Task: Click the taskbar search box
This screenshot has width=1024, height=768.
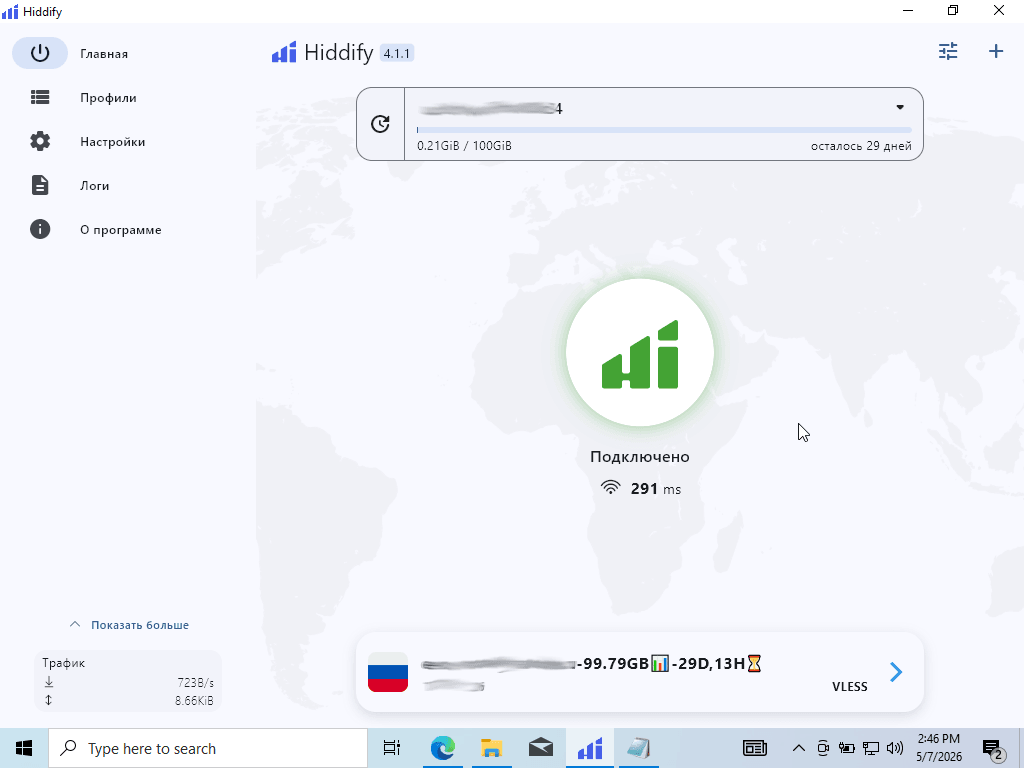Action: 208,748
